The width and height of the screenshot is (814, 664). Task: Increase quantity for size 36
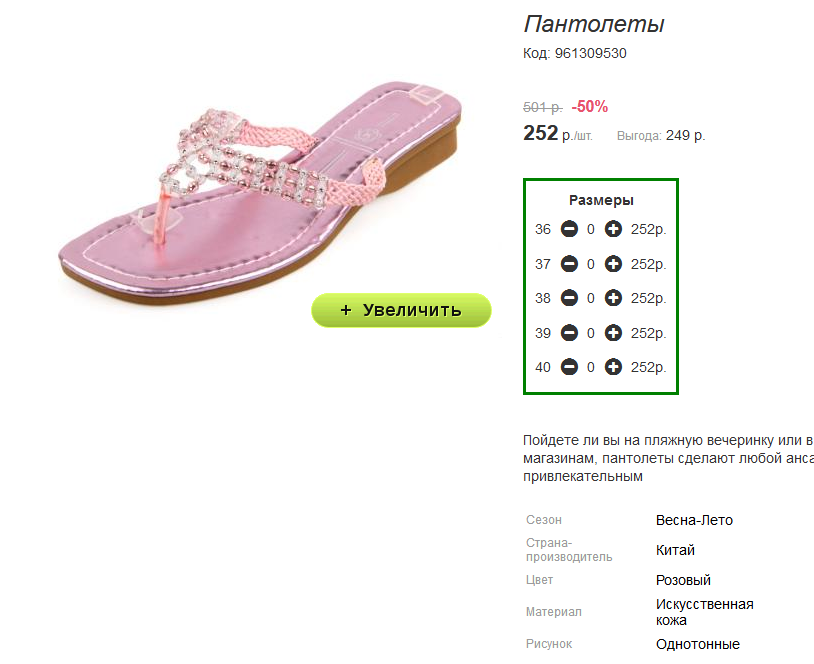pos(614,229)
